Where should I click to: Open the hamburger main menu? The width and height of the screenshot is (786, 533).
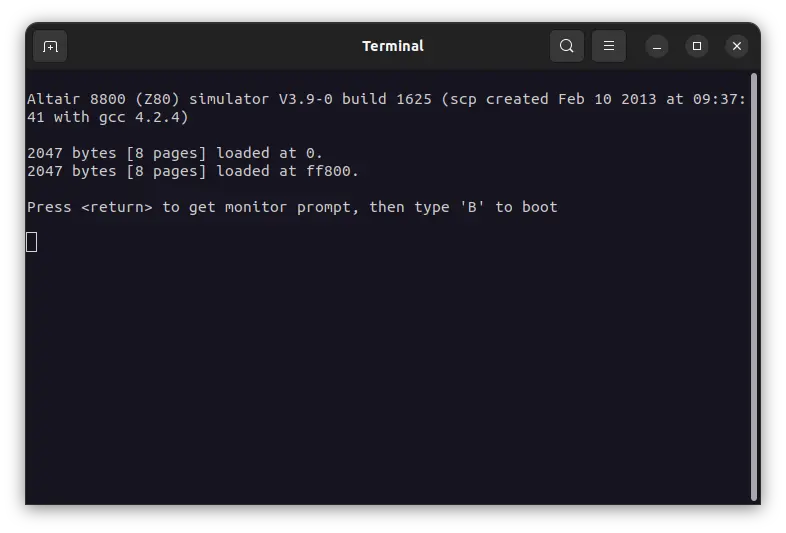coord(609,46)
